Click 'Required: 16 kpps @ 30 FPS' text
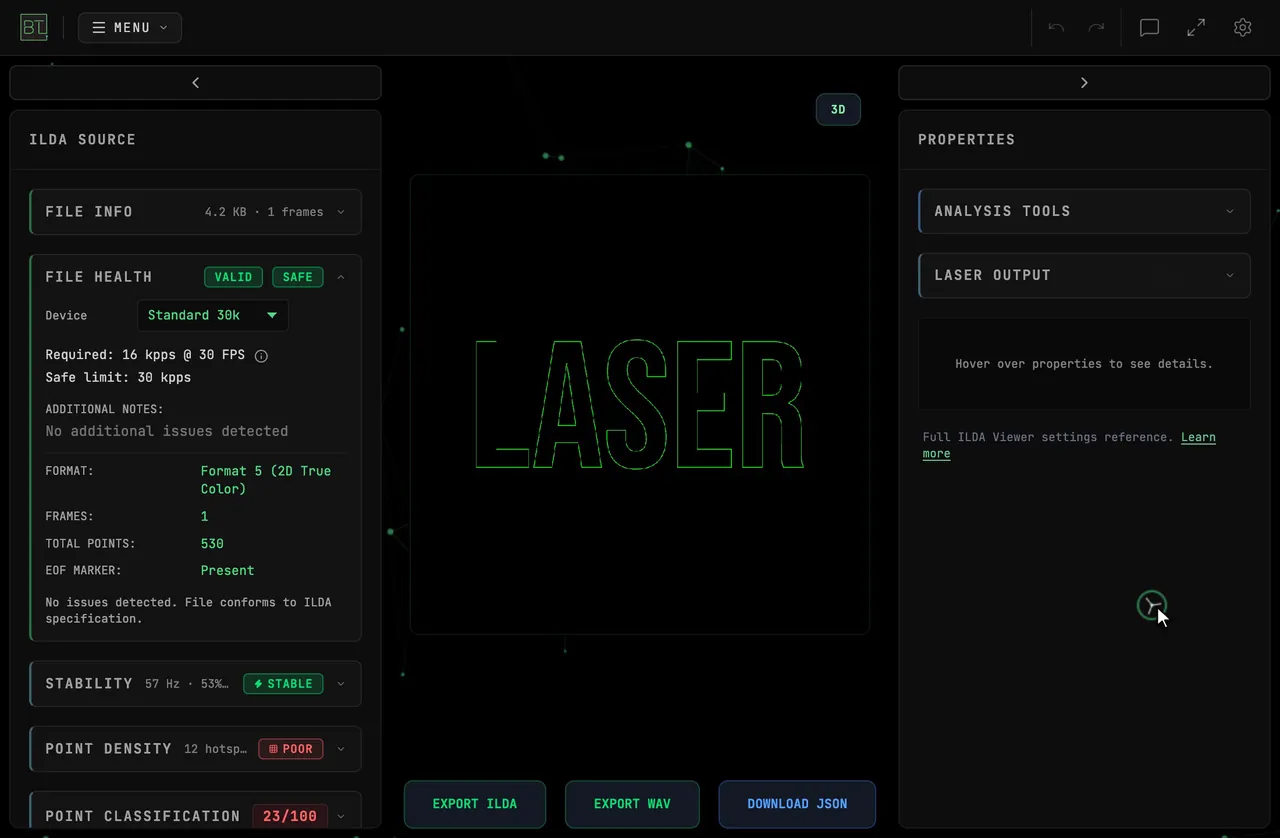The image size is (1280, 838). (x=145, y=355)
